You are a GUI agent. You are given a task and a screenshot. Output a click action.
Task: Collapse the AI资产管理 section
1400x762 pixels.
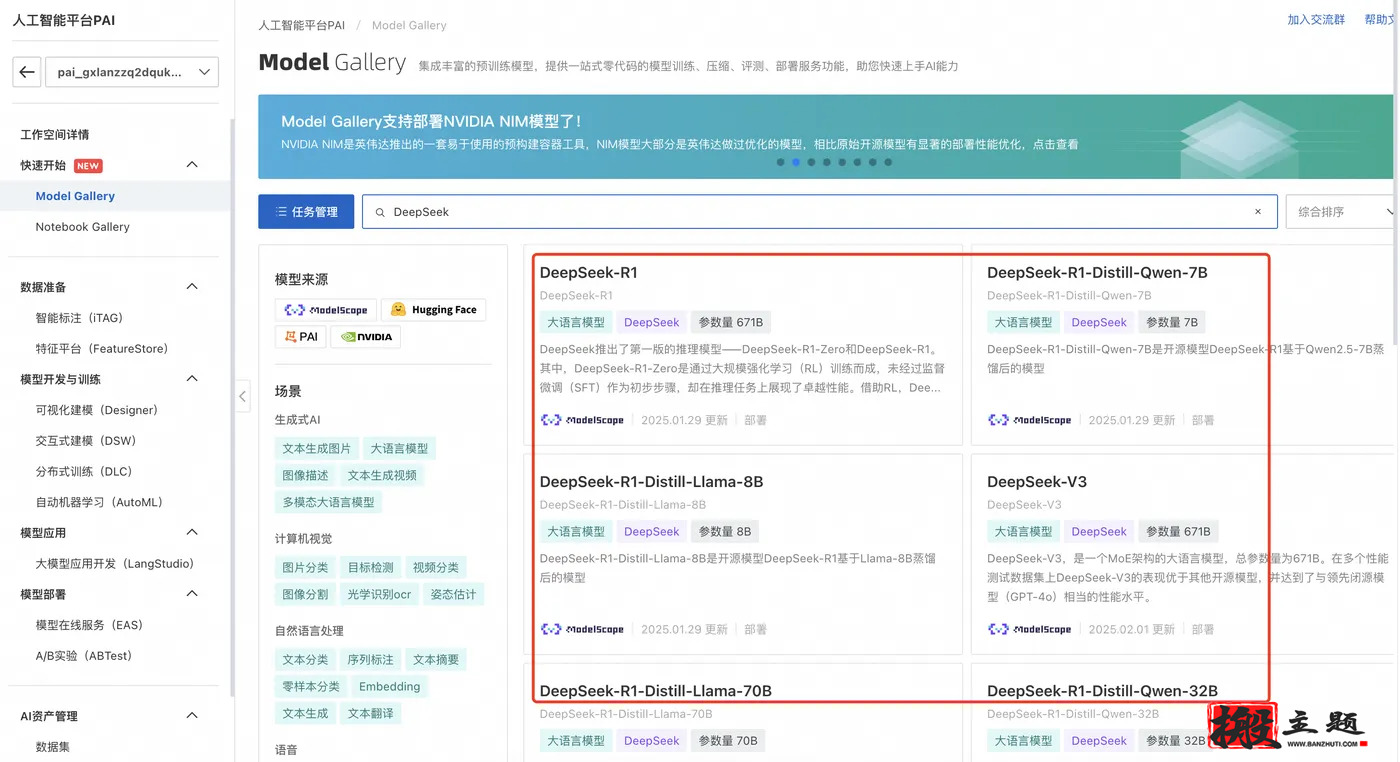pos(192,716)
